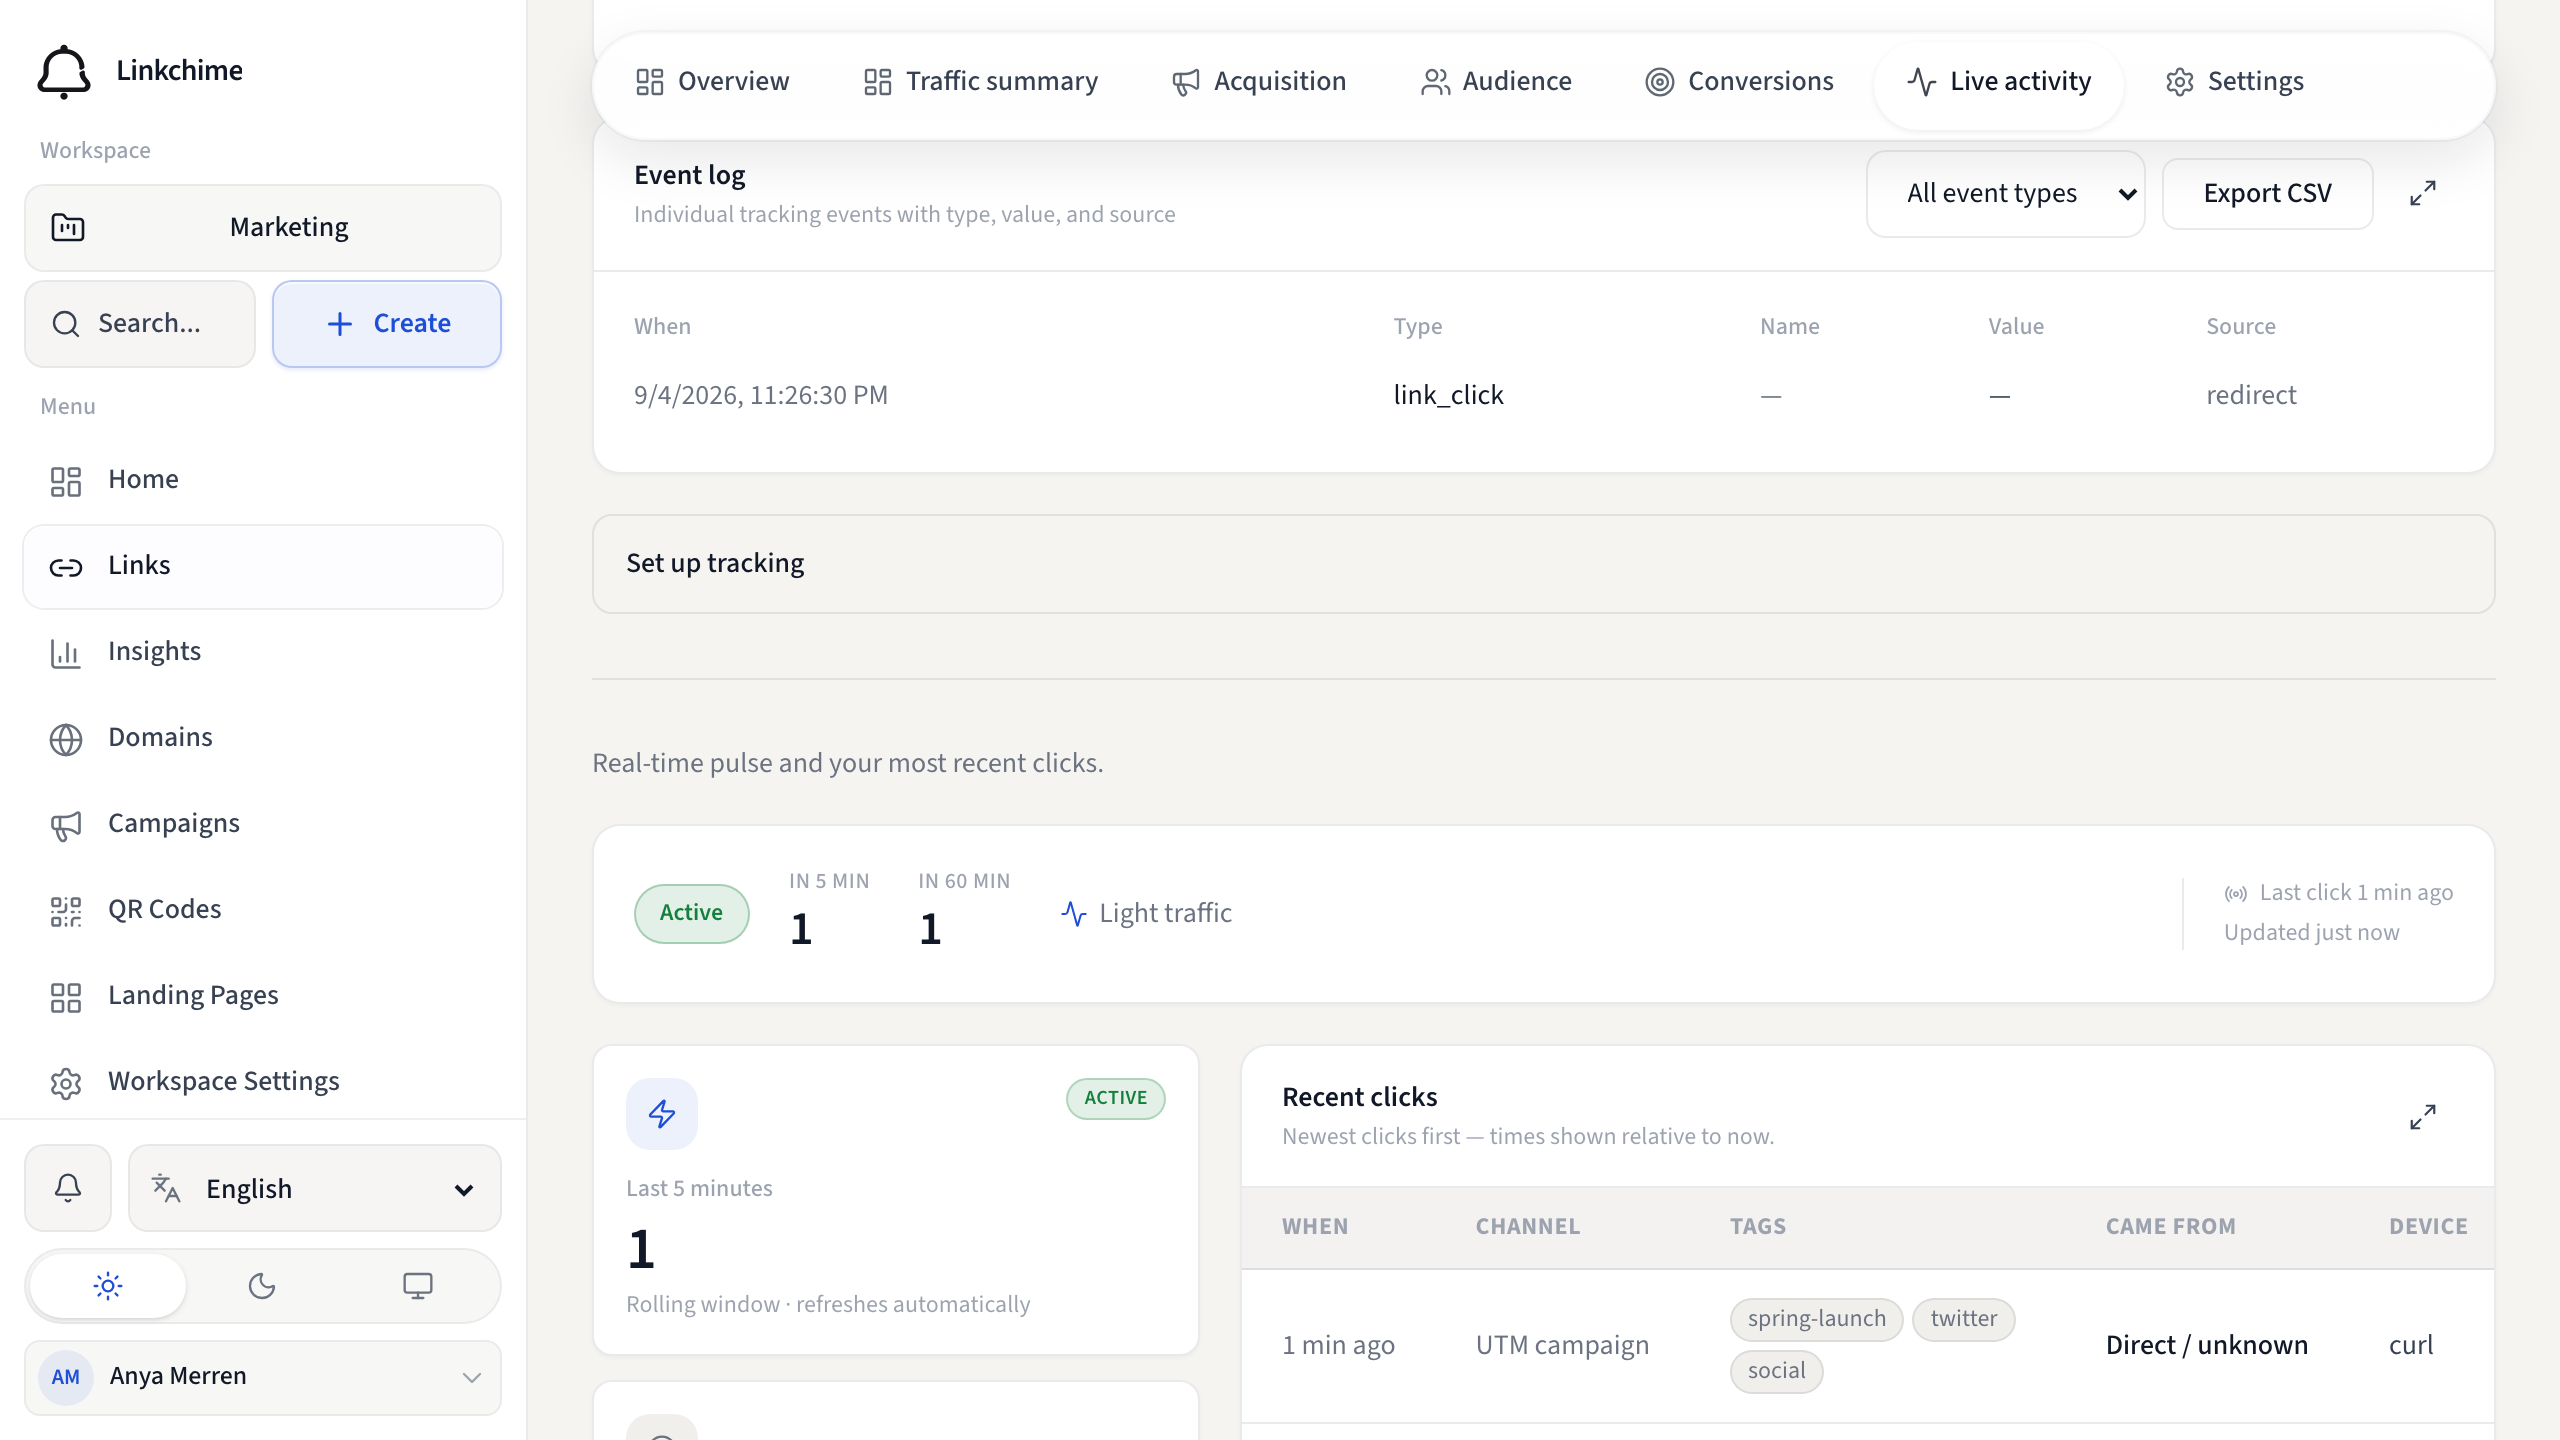Click the social tag

coord(1776,1371)
